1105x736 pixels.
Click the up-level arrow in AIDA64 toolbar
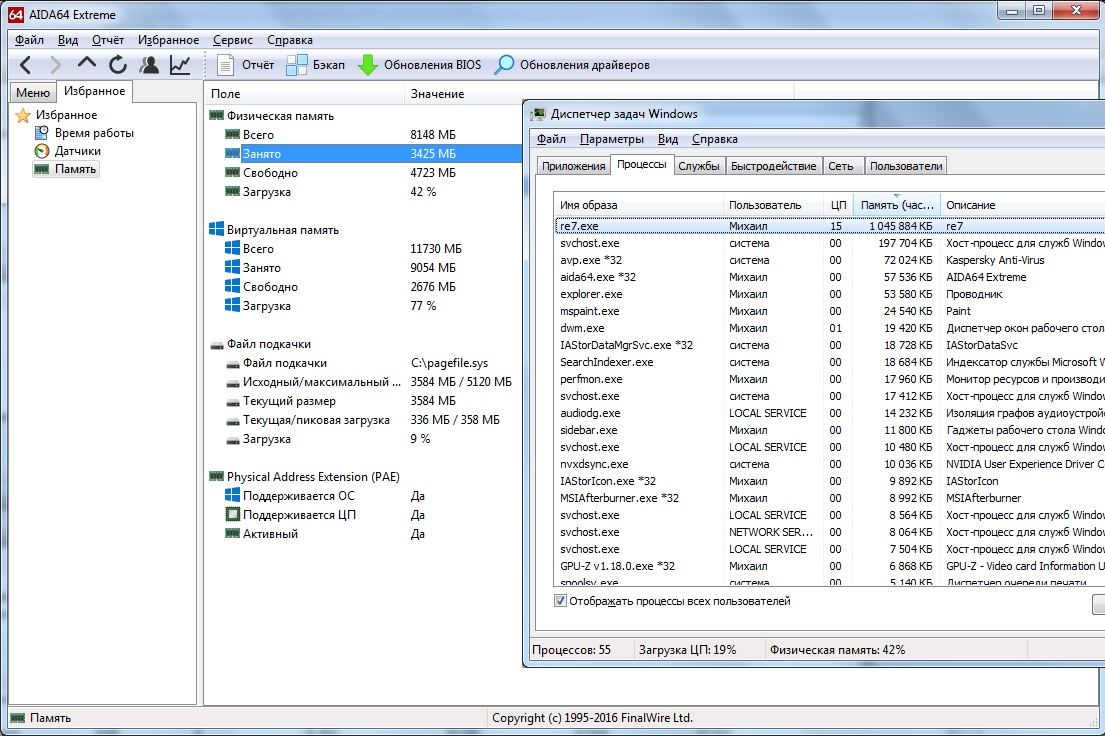coord(87,63)
